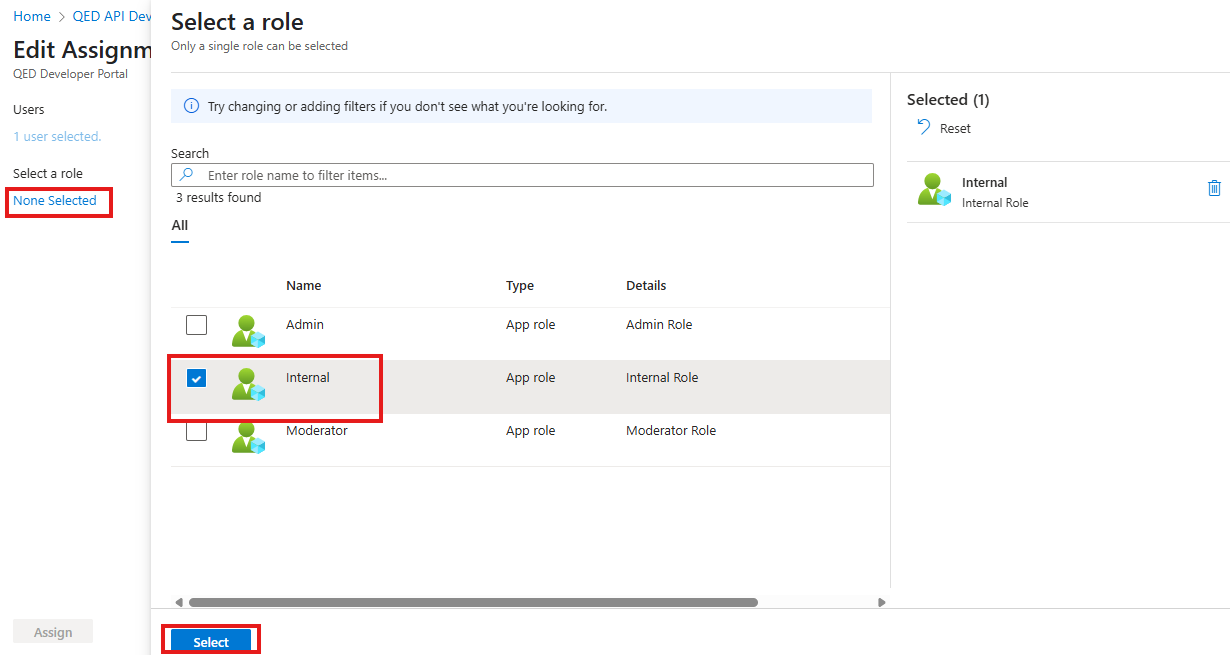Tick the Admin role checkbox

(x=197, y=325)
